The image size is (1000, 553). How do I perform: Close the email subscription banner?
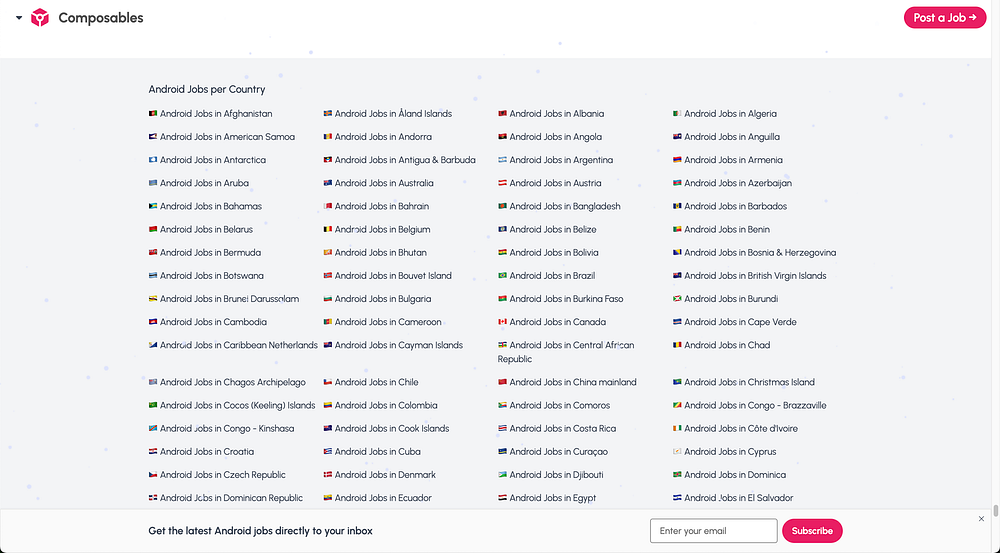click(x=981, y=519)
